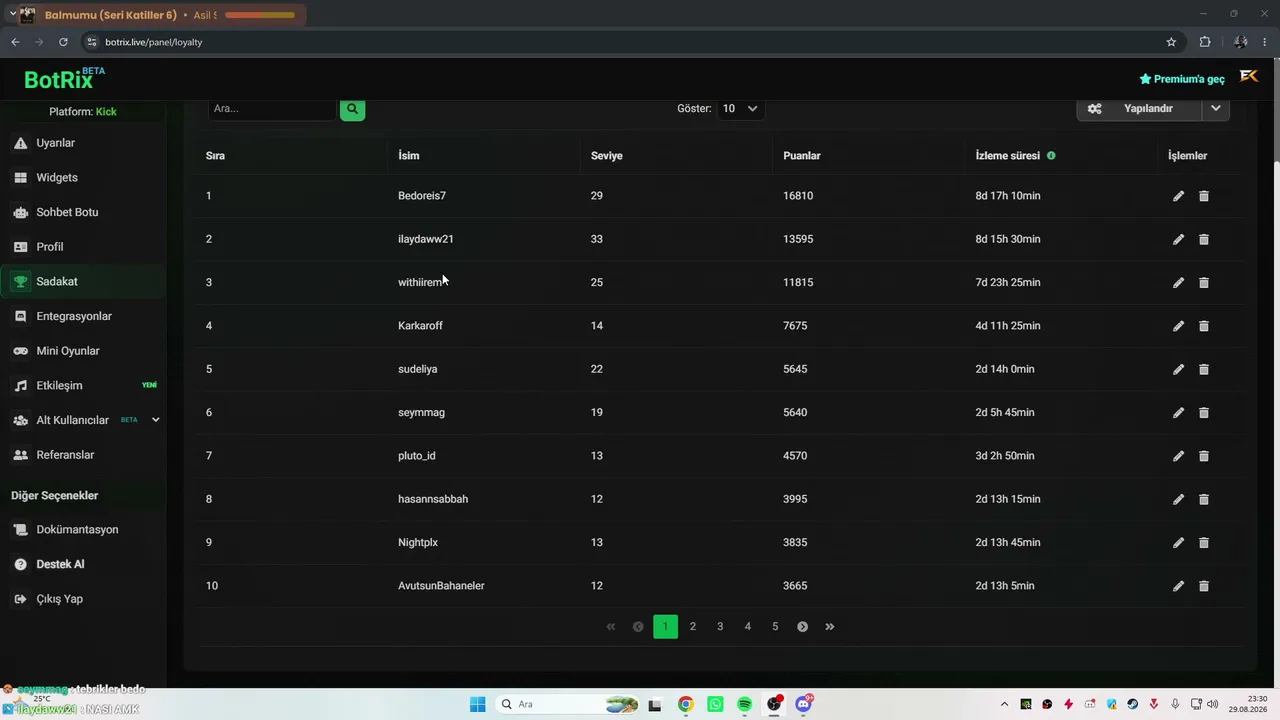Screen dimensions: 1280x720
Task: Open the Referanslar page
Action: [x=84, y=455]
